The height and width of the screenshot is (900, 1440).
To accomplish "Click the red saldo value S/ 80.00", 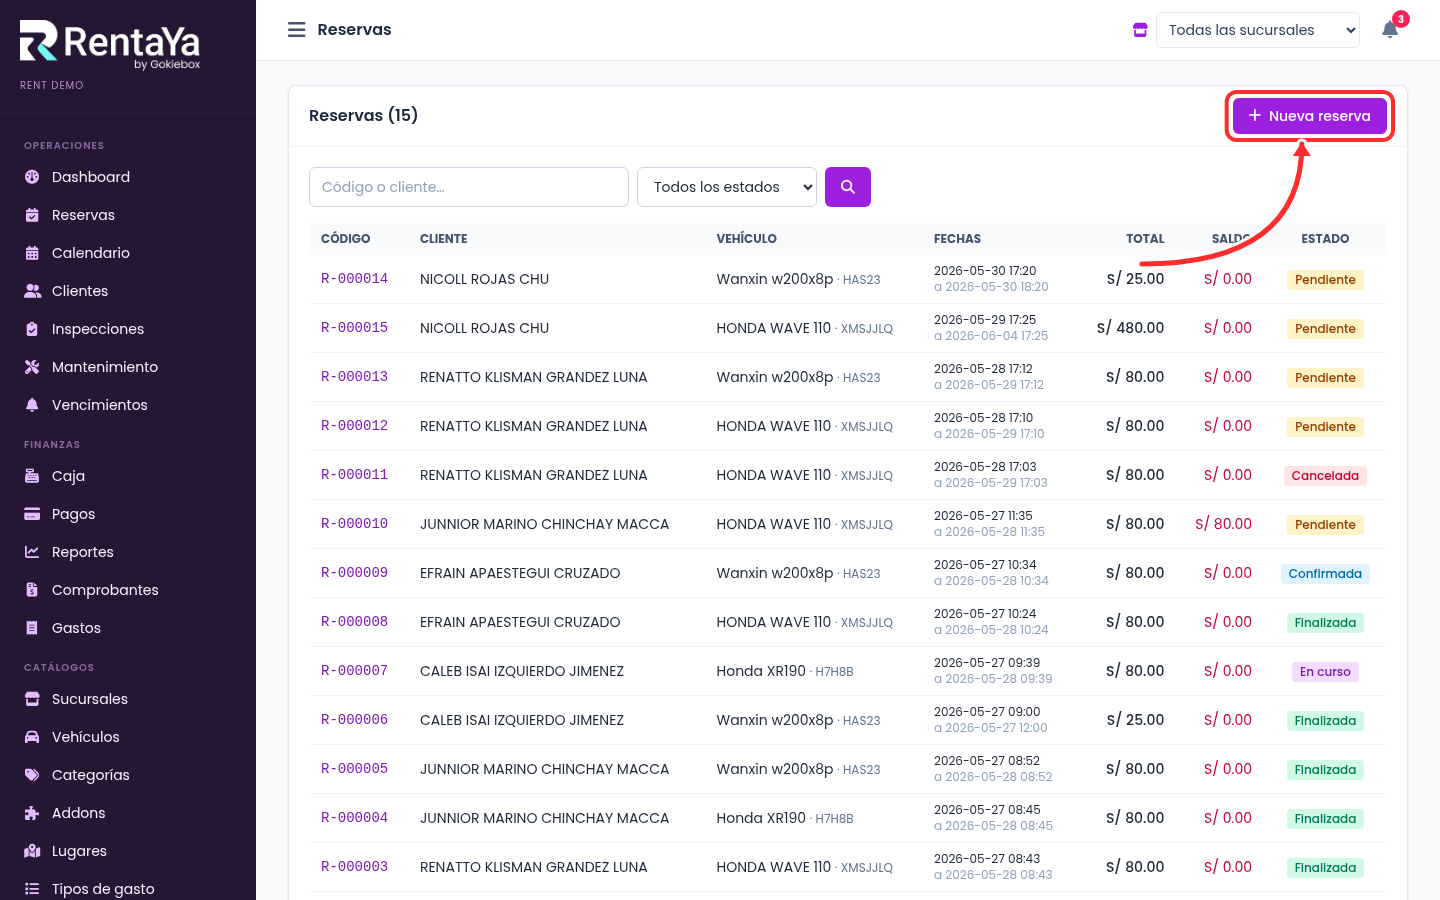I will [1224, 524].
